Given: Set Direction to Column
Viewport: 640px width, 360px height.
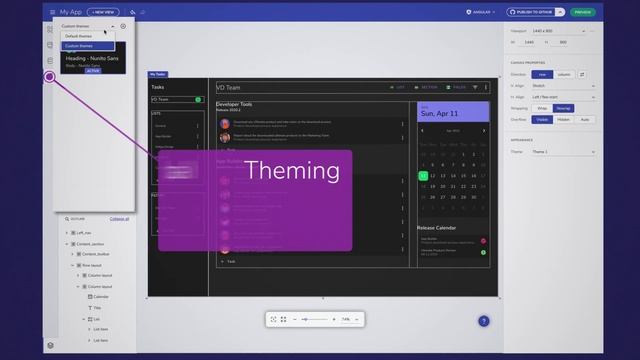Looking at the screenshot, I should 564,75.
